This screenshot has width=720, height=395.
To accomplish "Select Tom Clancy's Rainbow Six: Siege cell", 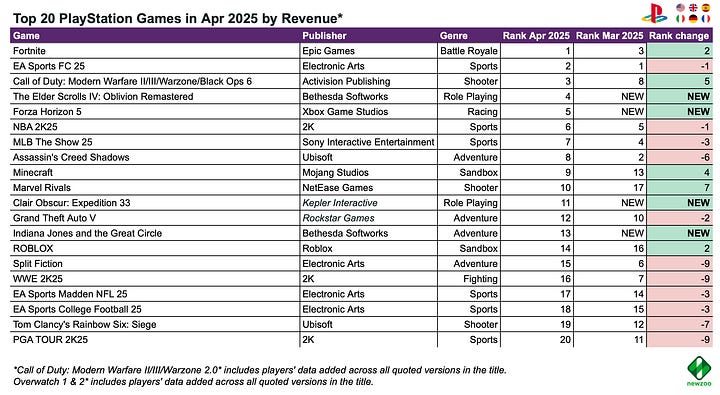I will (155, 324).
